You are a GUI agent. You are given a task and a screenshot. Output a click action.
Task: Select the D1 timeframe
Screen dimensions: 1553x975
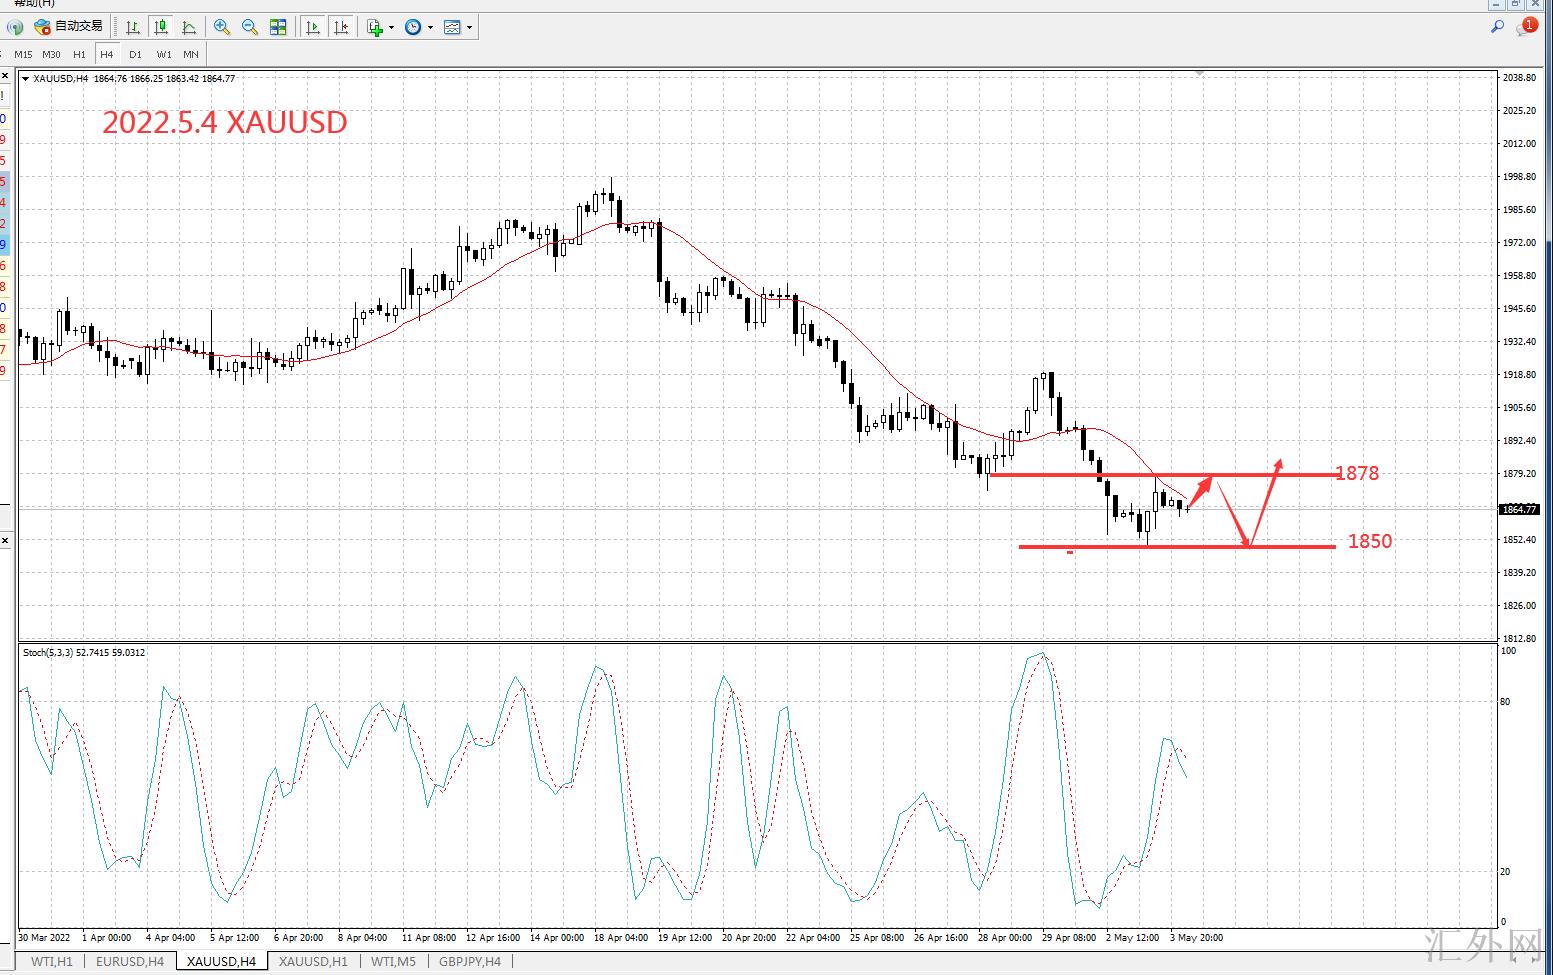(135, 54)
